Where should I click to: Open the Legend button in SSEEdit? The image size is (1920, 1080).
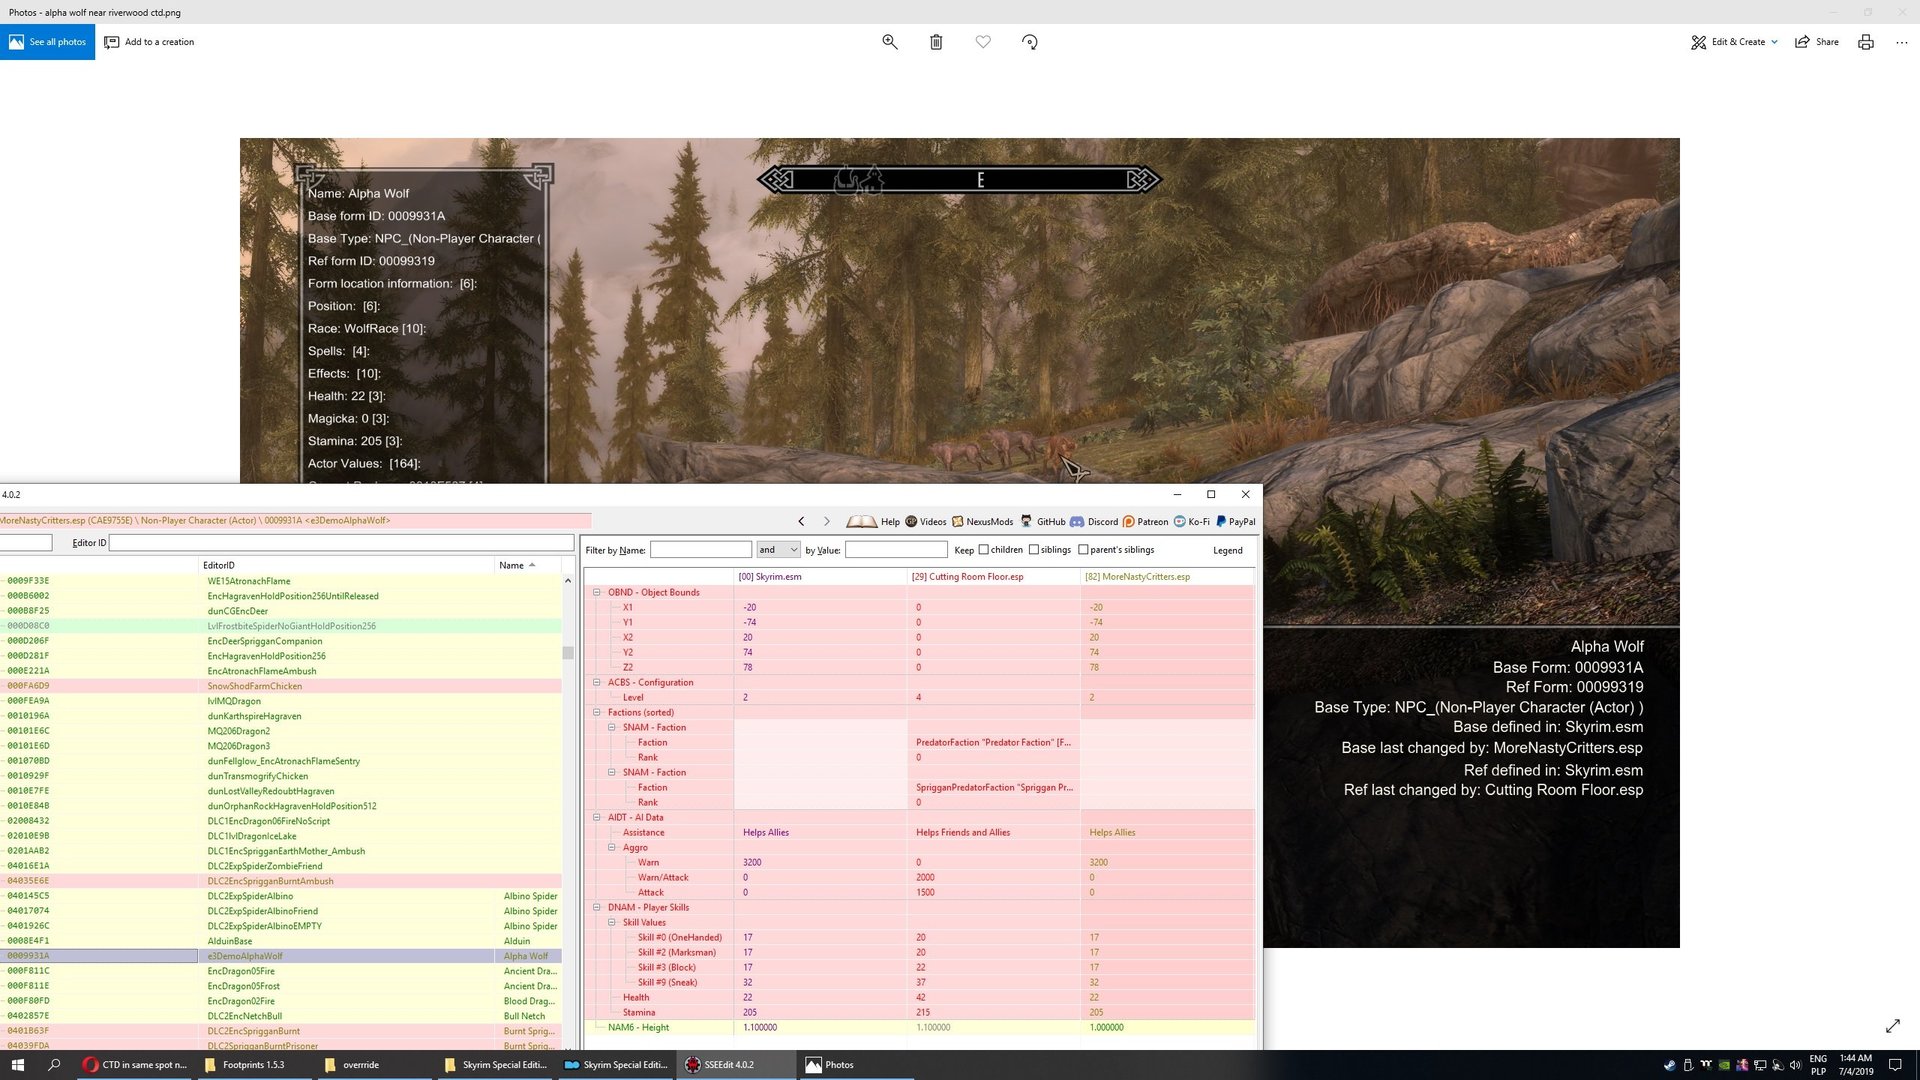coord(1227,550)
